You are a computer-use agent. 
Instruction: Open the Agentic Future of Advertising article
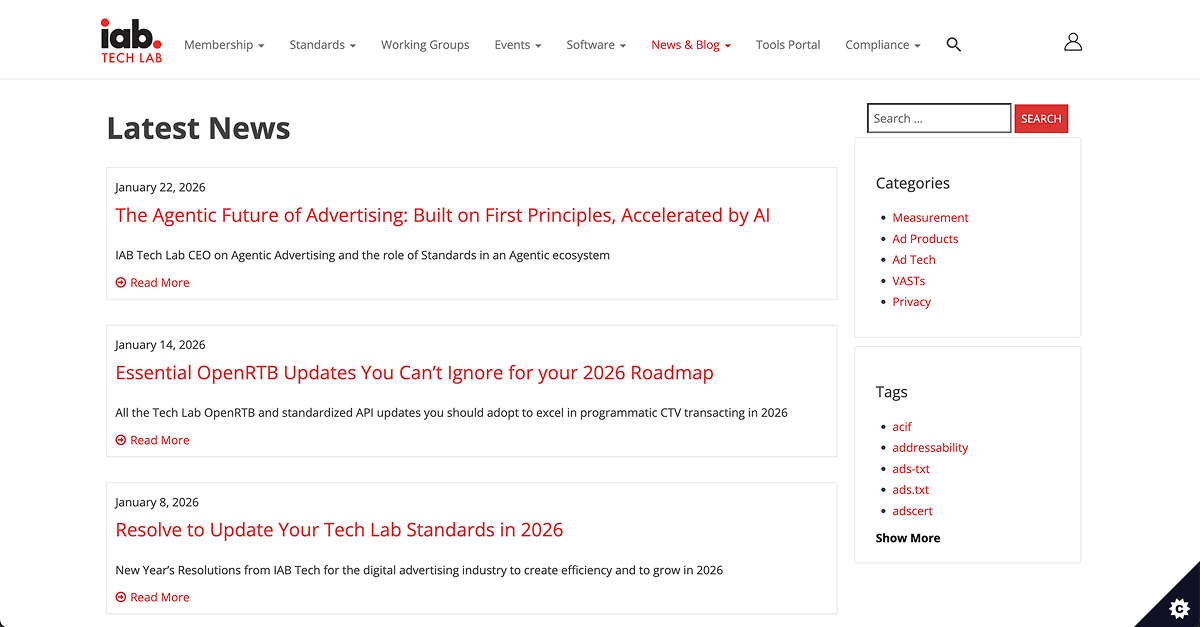(x=442, y=216)
